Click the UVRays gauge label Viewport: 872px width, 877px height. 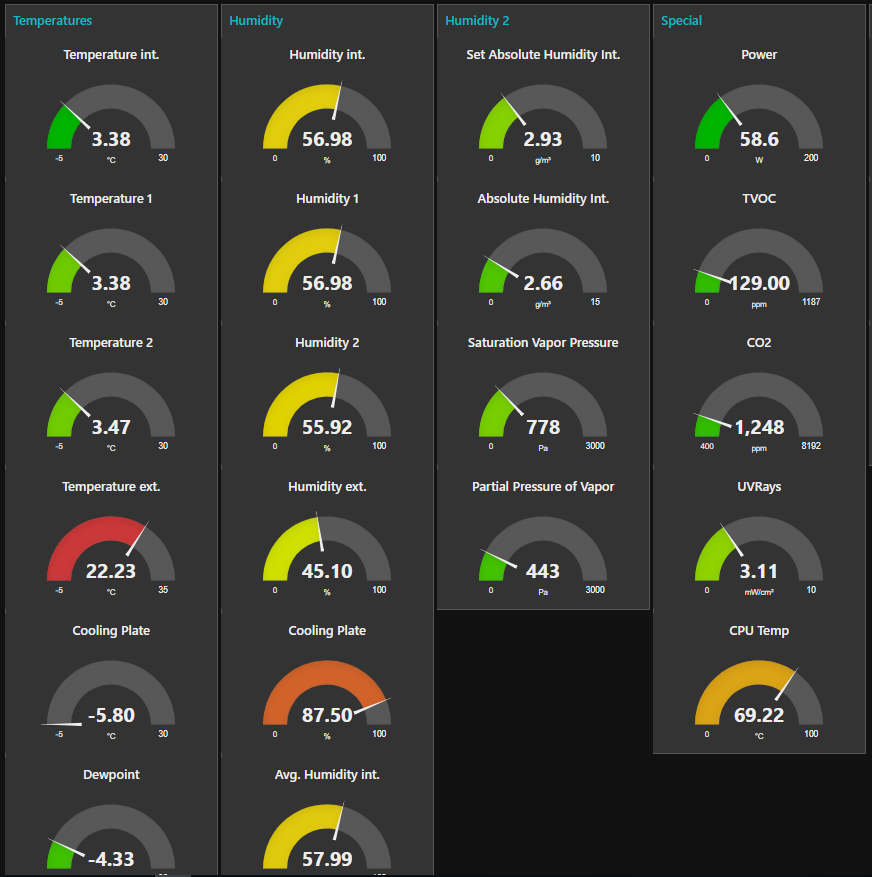coord(759,487)
